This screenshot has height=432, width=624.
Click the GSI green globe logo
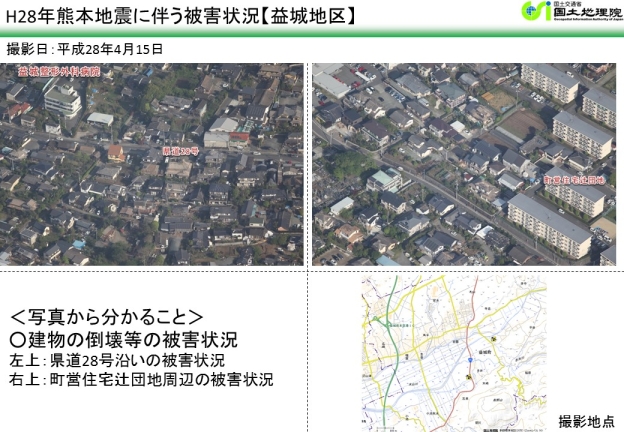coord(536,11)
